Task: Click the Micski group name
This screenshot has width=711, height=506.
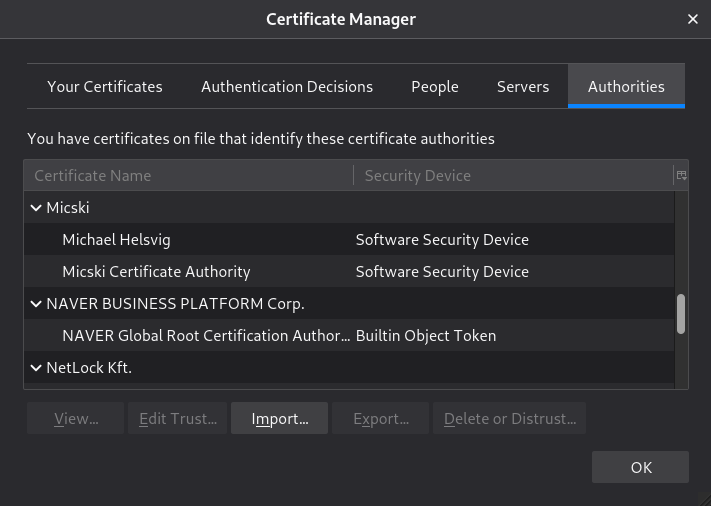Action: click(x=68, y=208)
